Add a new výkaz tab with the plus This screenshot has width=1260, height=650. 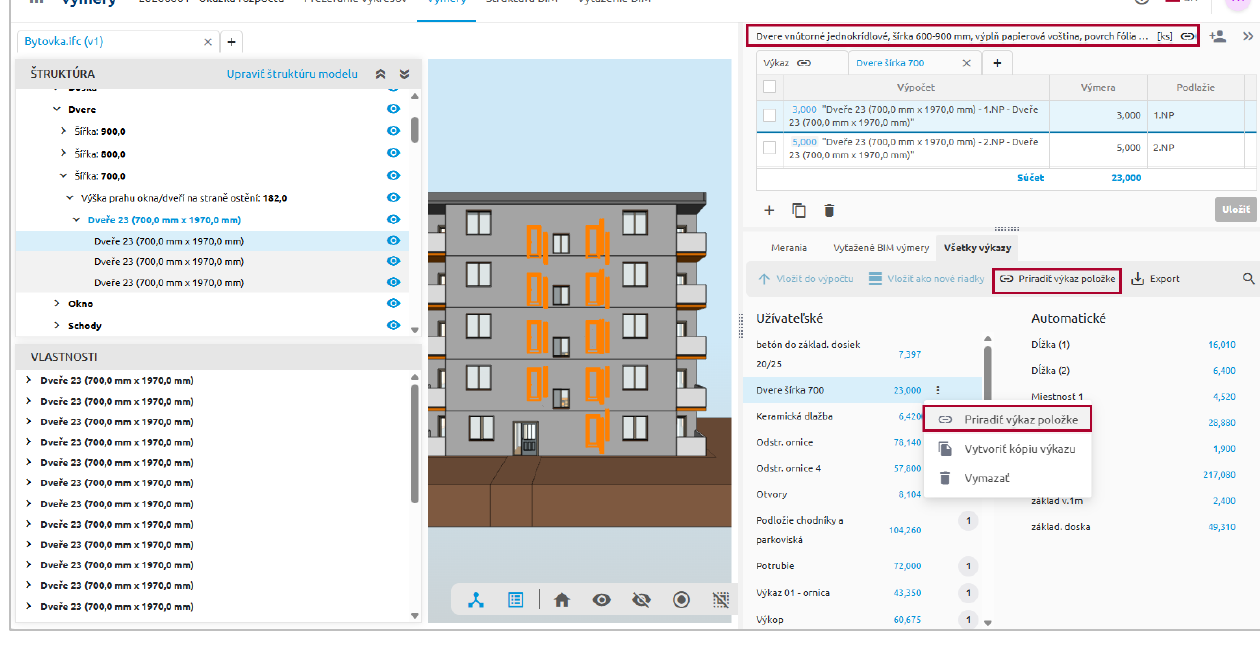(996, 62)
